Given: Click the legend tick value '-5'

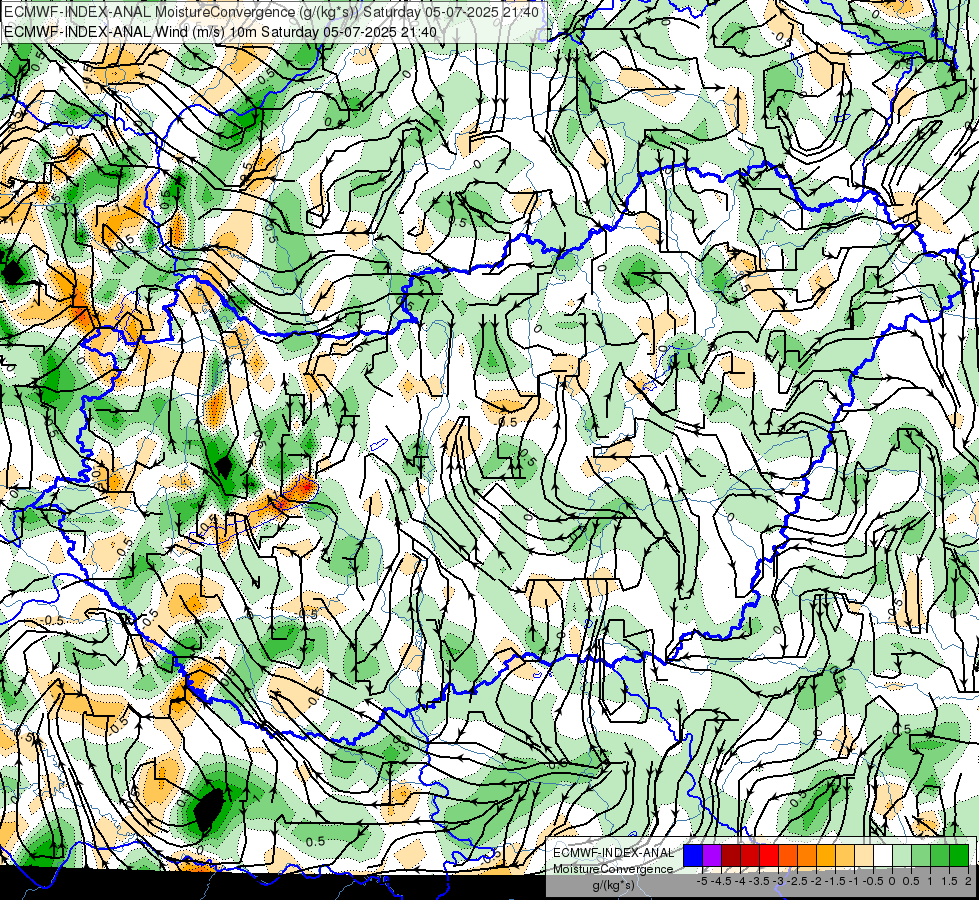Looking at the screenshot, I should [702, 881].
